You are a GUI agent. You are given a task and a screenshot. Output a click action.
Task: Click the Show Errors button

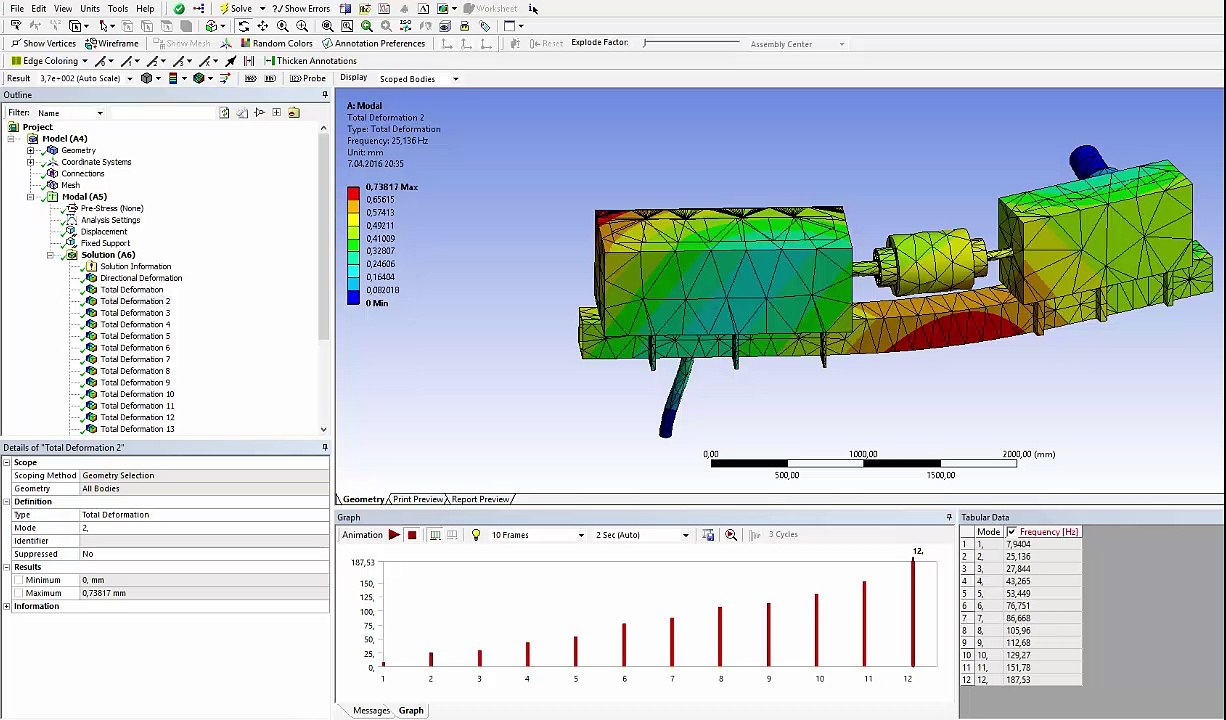point(301,9)
